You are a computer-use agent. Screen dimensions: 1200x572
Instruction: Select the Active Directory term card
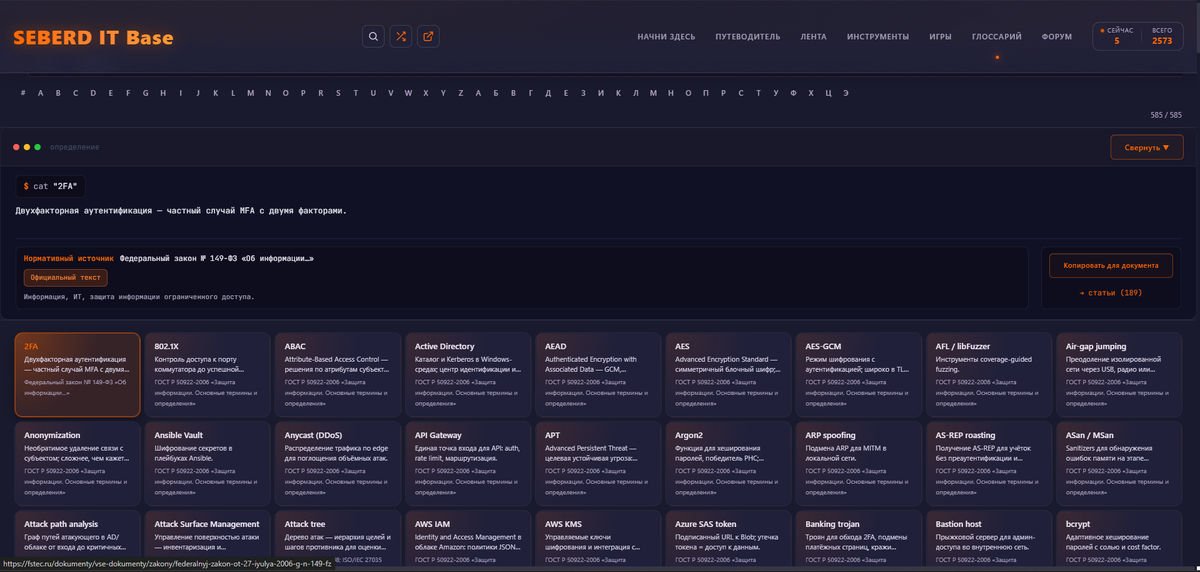pyautogui.click(x=466, y=374)
